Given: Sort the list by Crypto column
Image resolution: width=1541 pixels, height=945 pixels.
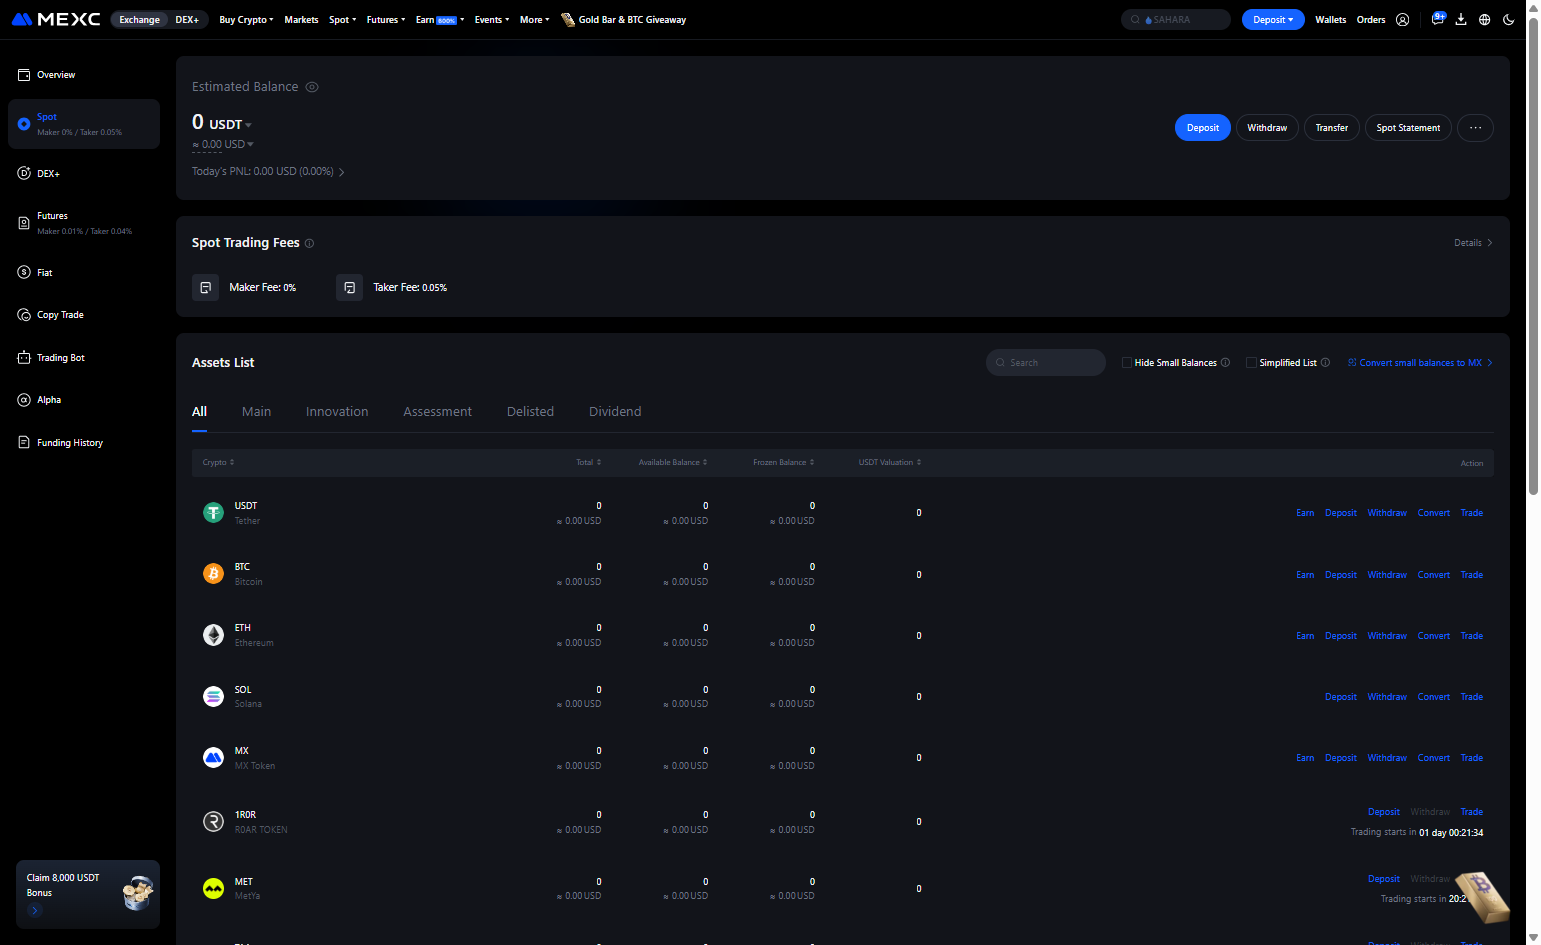Looking at the screenshot, I should (x=218, y=463).
